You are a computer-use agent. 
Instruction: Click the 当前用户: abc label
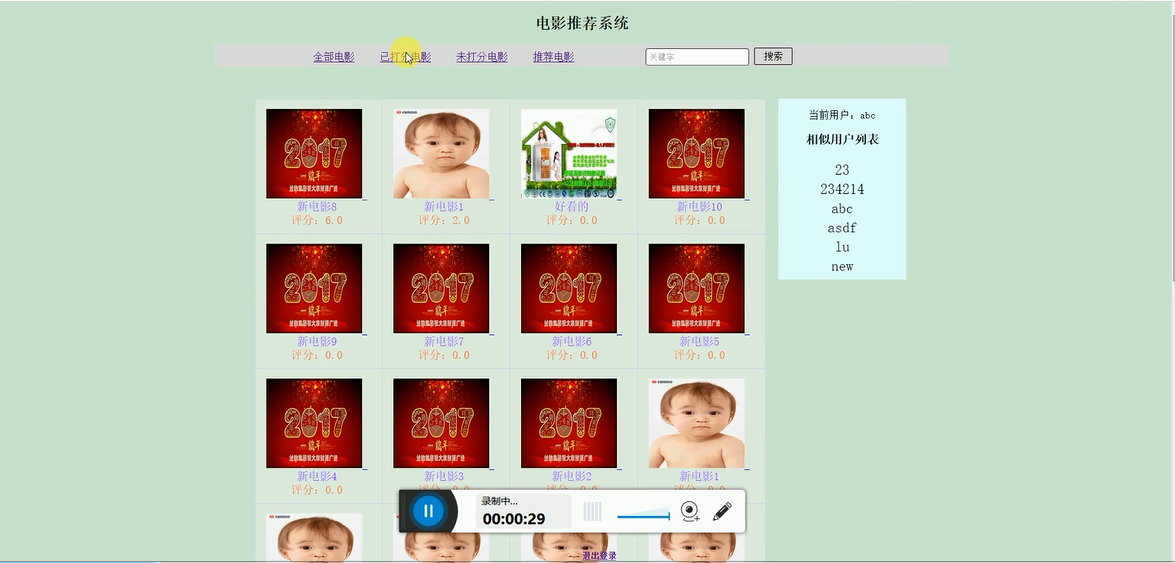[842, 115]
